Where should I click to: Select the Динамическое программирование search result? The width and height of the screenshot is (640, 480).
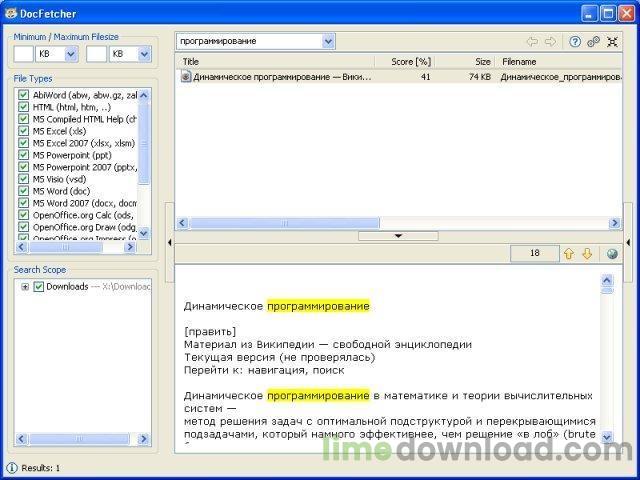[x=280, y=76]
